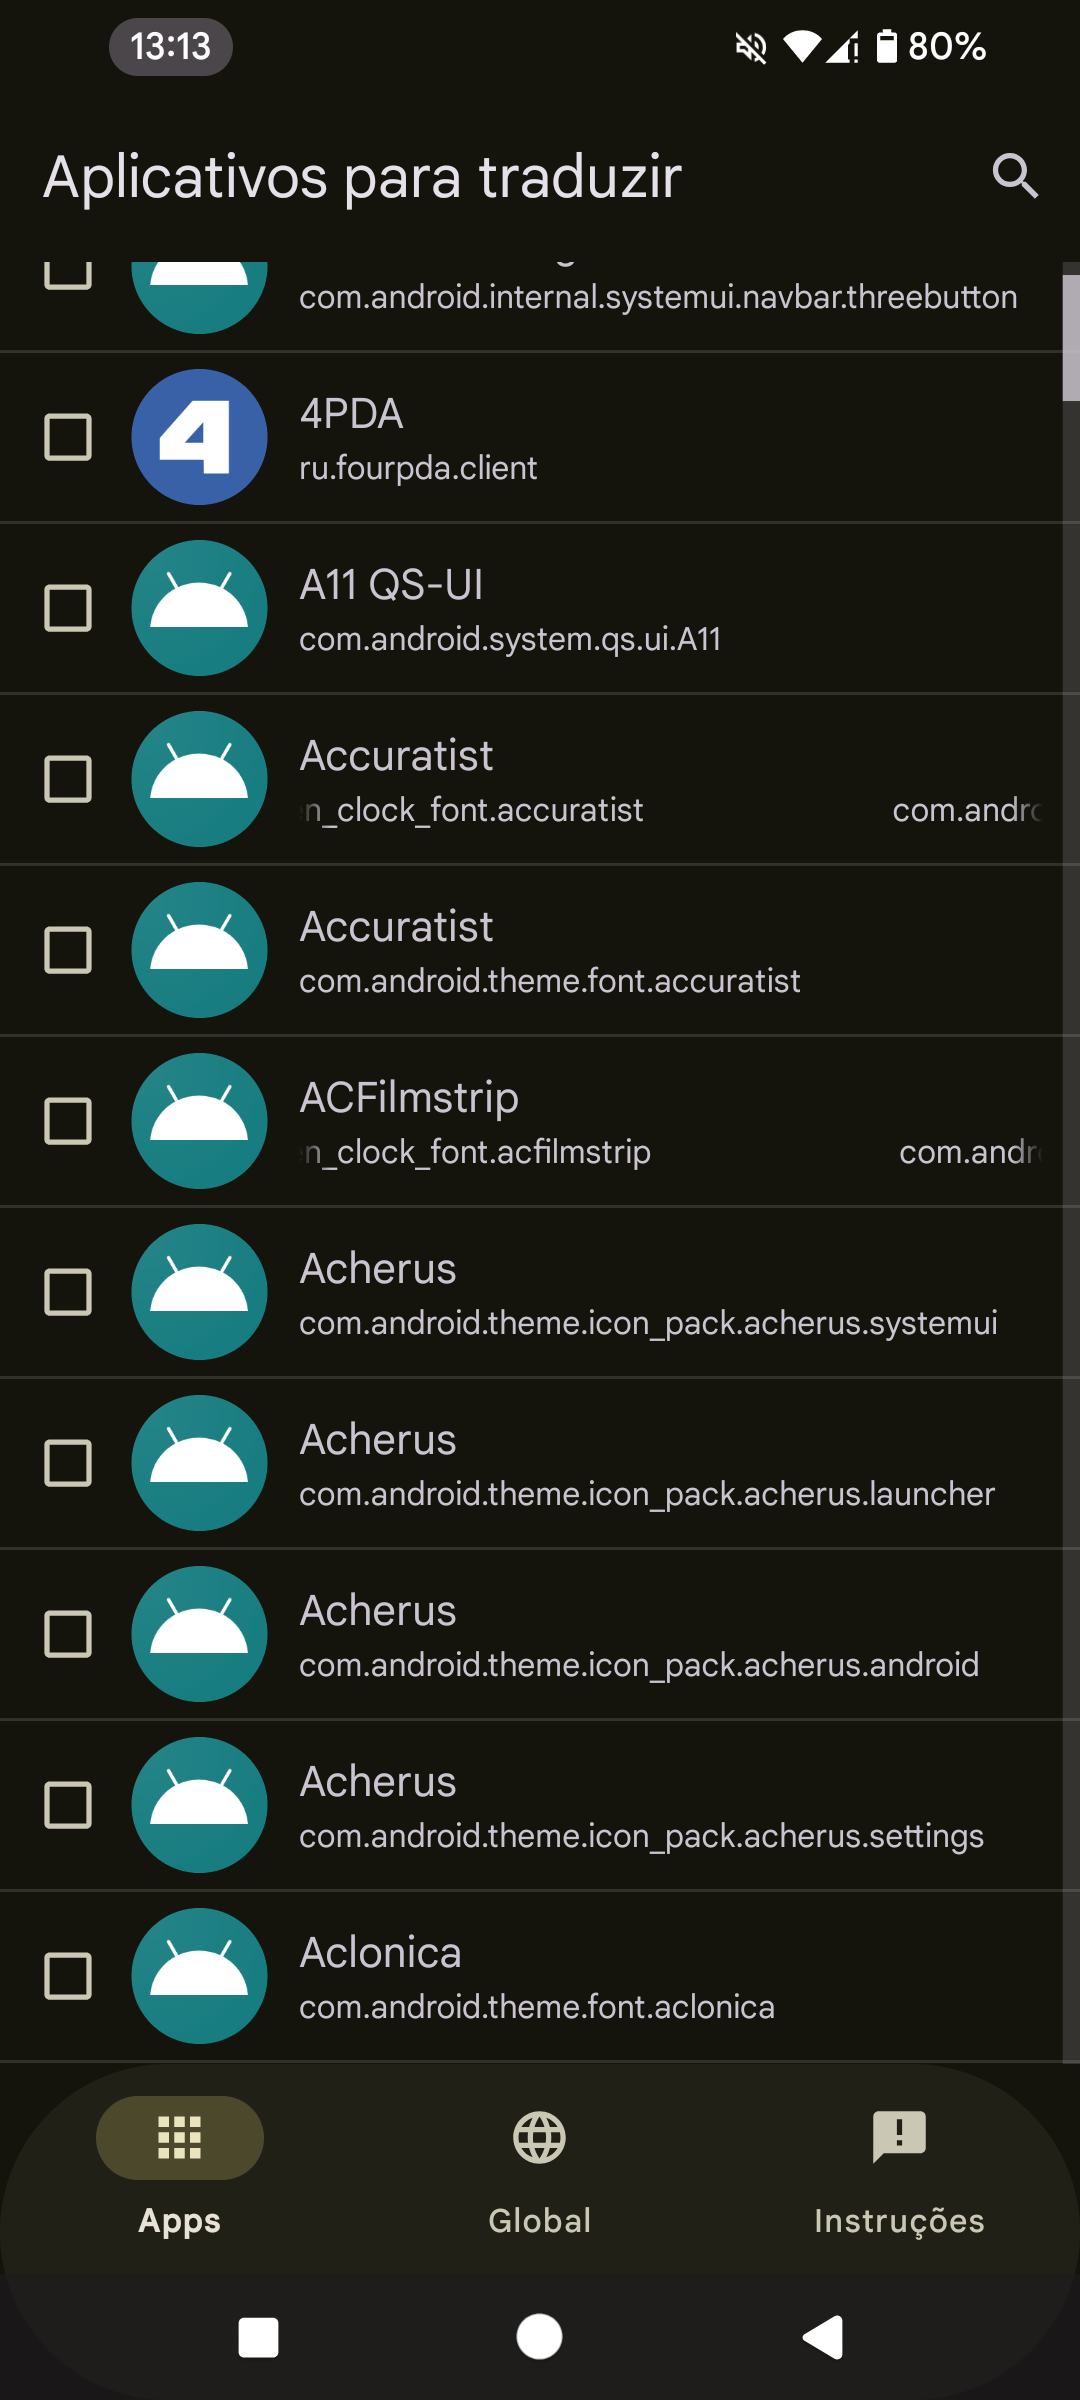This screenshot has width=1080, height=2400.
Task: Click the A11 QS-UI android icon
Action: (199, 609)
